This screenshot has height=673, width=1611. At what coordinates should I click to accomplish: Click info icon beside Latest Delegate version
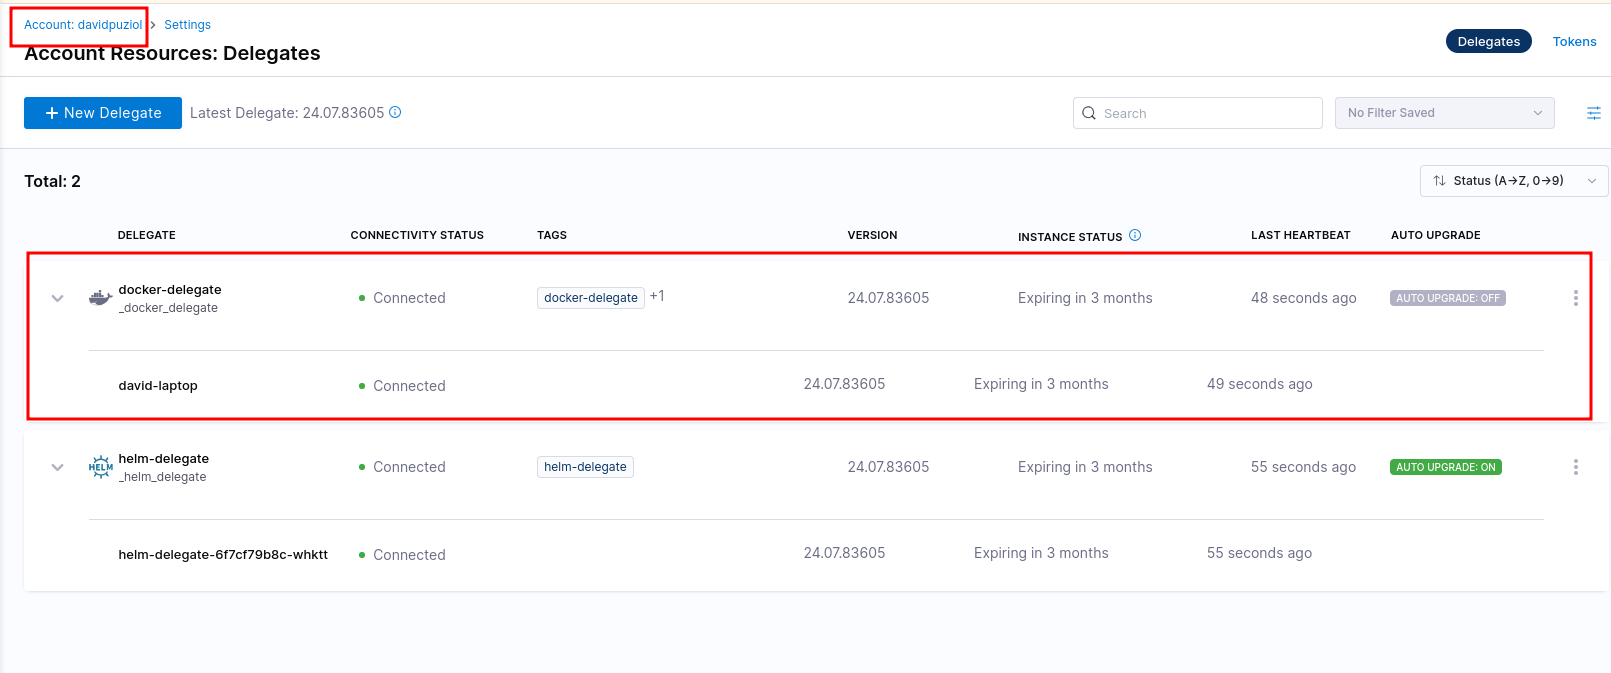click(x=395, y=112)
